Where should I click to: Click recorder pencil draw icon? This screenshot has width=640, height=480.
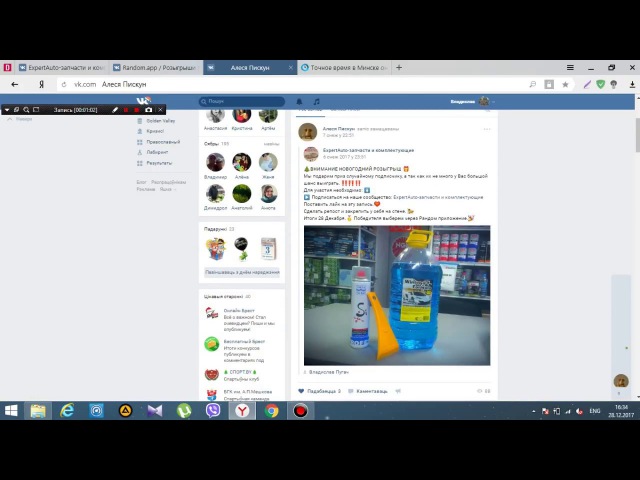point(115,110)
